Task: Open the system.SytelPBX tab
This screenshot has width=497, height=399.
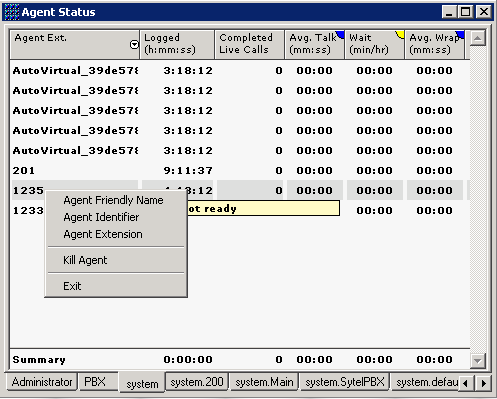Action: (x=345, y=382)
